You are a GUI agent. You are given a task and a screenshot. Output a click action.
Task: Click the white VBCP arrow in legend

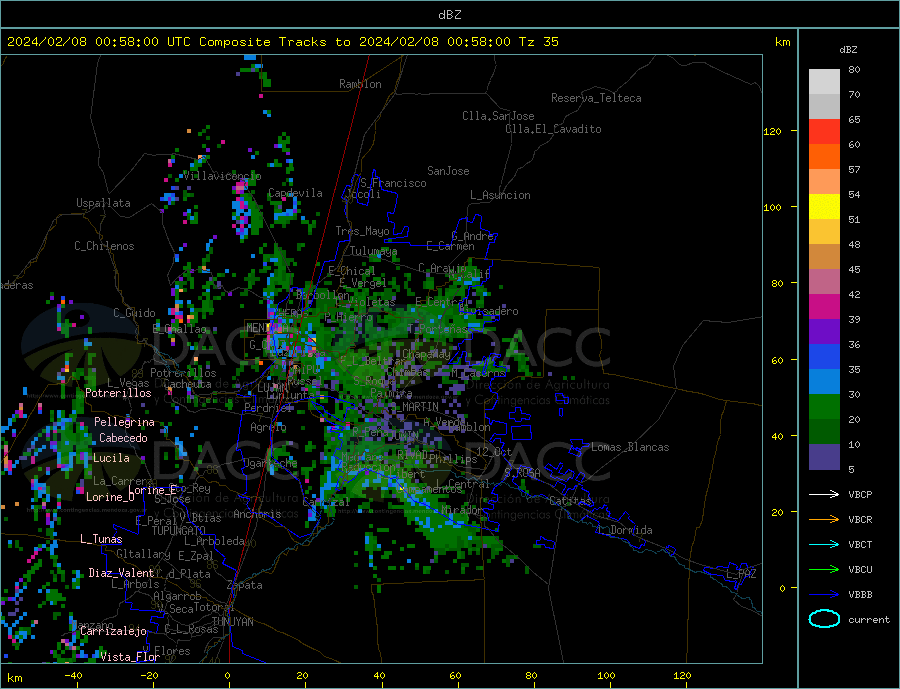[x=824, y=494]
